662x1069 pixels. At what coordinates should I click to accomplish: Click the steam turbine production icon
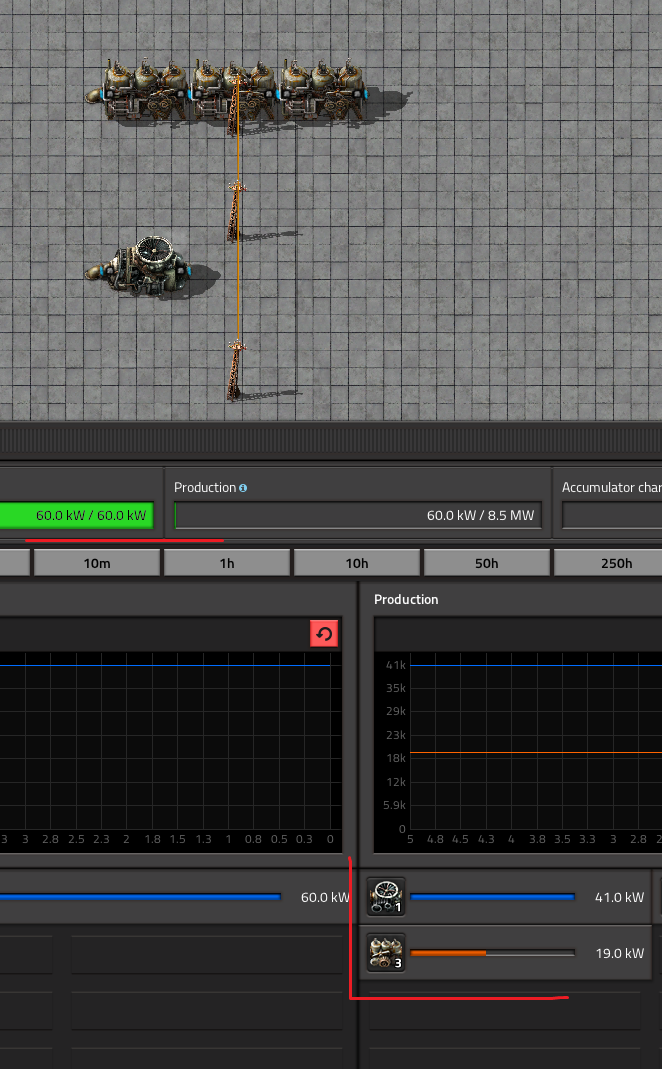[386, 897]
